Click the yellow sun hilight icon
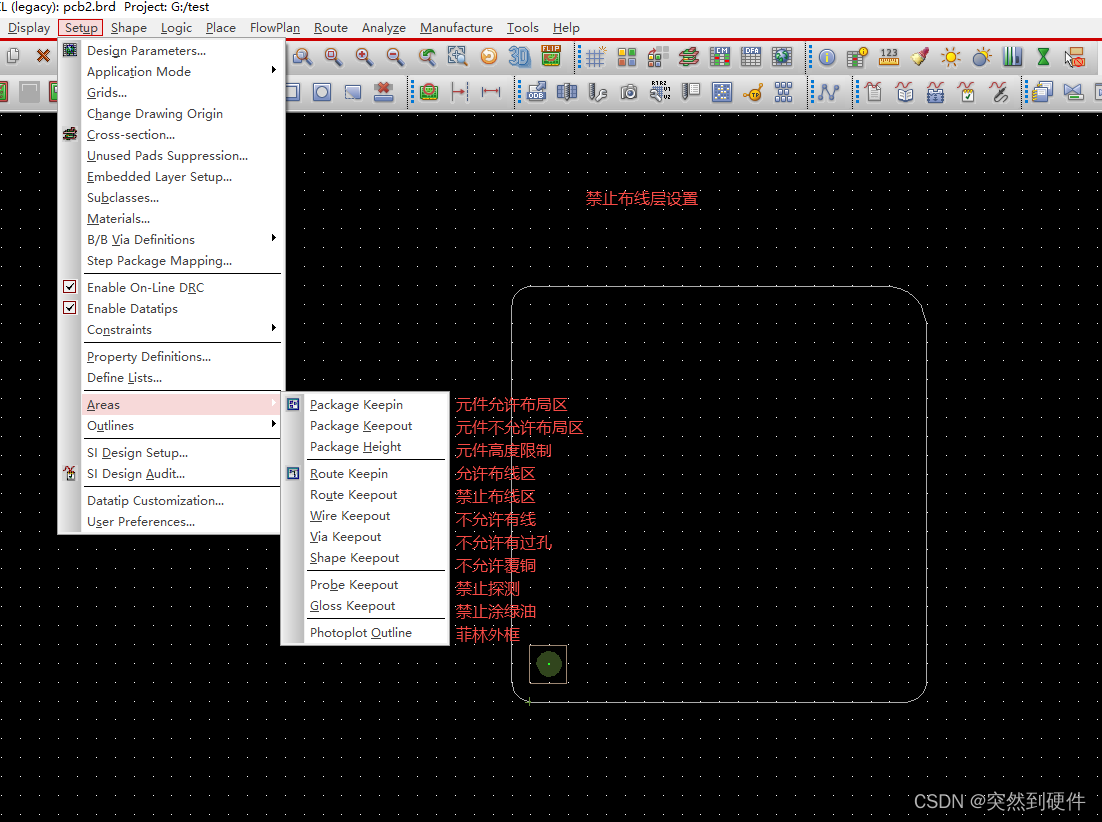The width and height of the screenshot is (1102, 822). point(950,57)
